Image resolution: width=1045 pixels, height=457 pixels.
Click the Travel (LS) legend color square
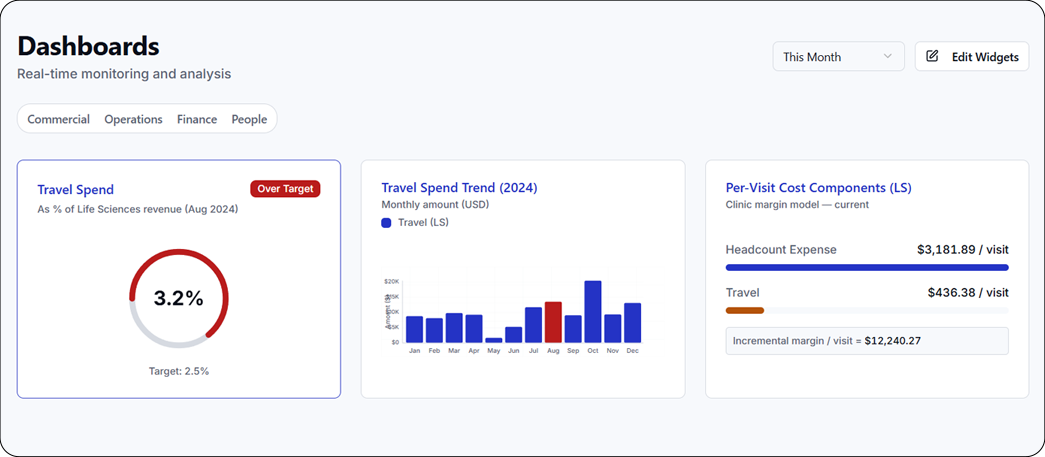point(387,223)
